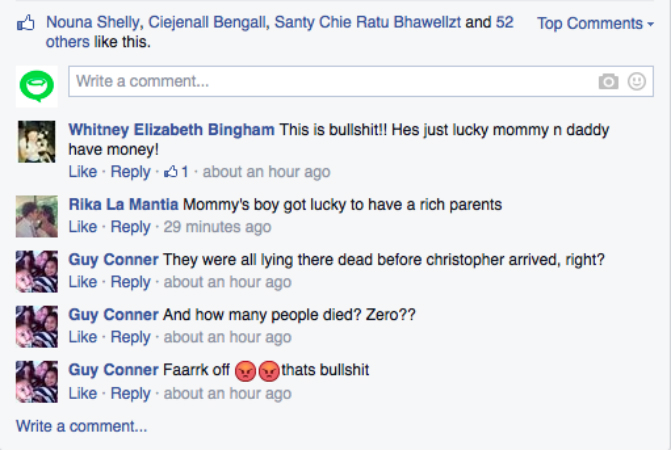
Task: Open Rika La Mantia's profile picture
Action: (x=38, y=215)
